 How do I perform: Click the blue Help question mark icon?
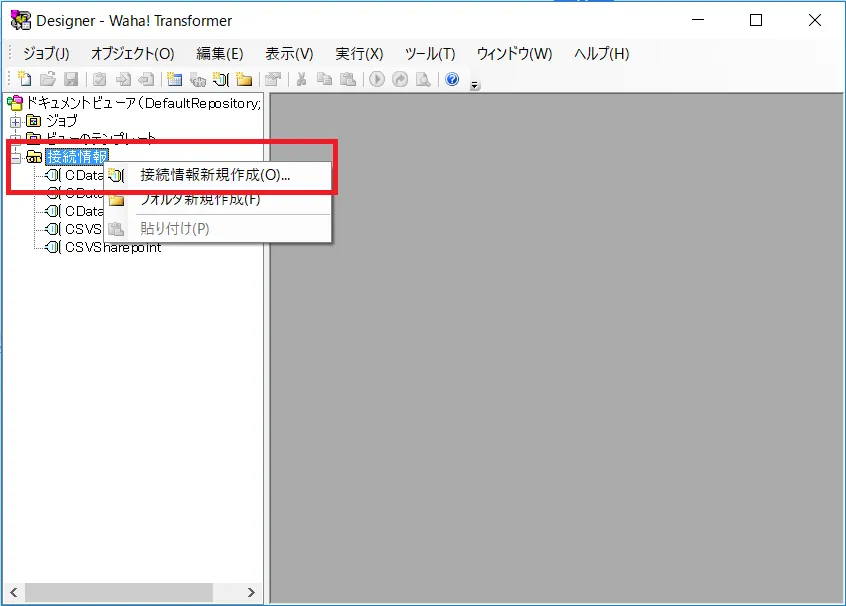(x=452, y=80)
